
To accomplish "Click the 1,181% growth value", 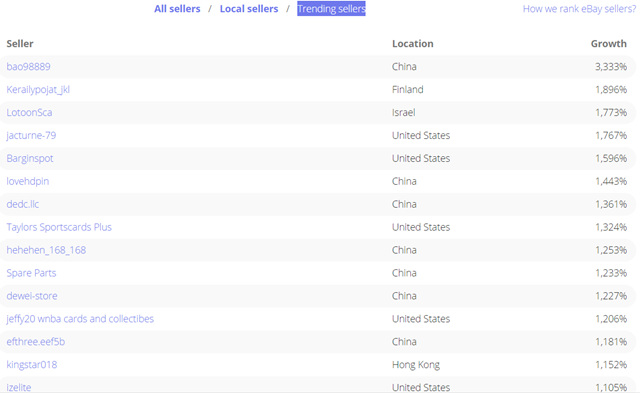I will coord(611,342).
